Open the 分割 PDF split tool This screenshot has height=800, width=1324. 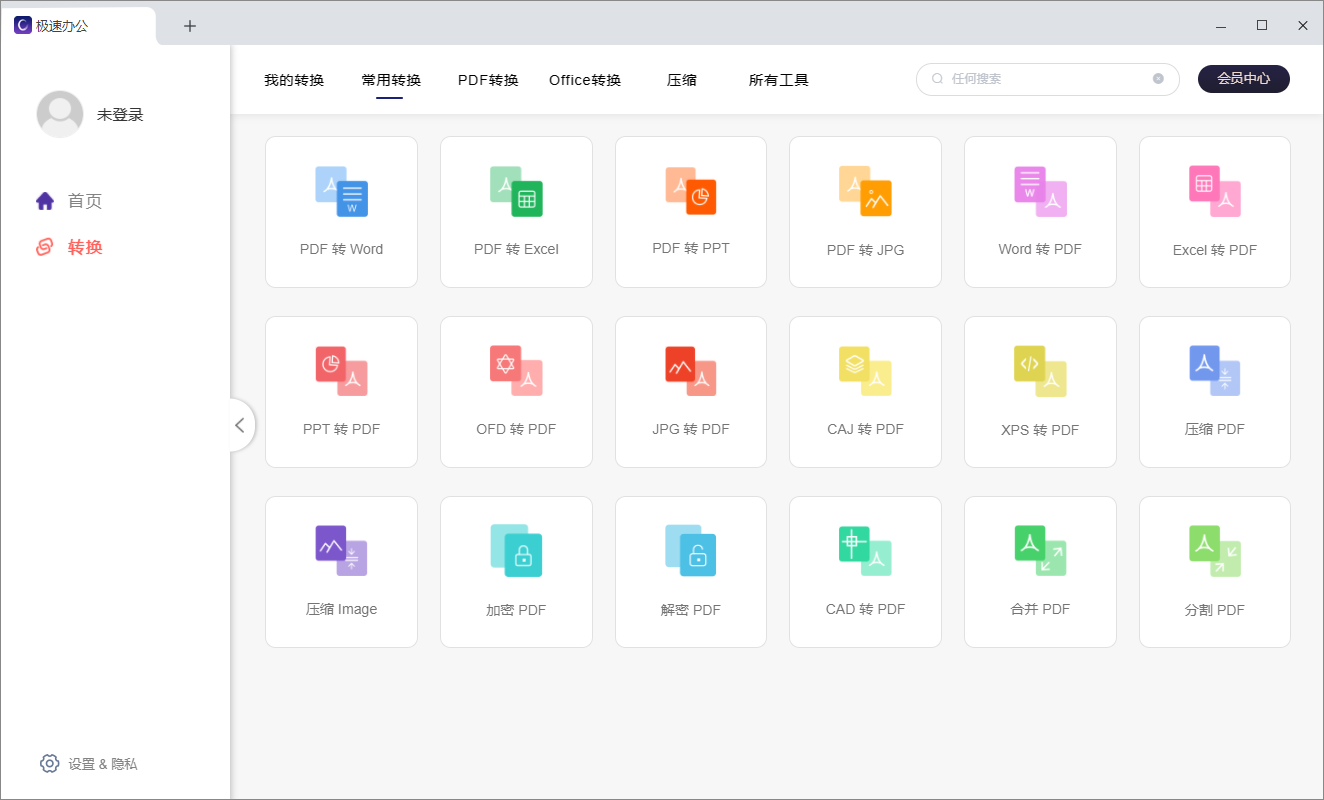1214,572
